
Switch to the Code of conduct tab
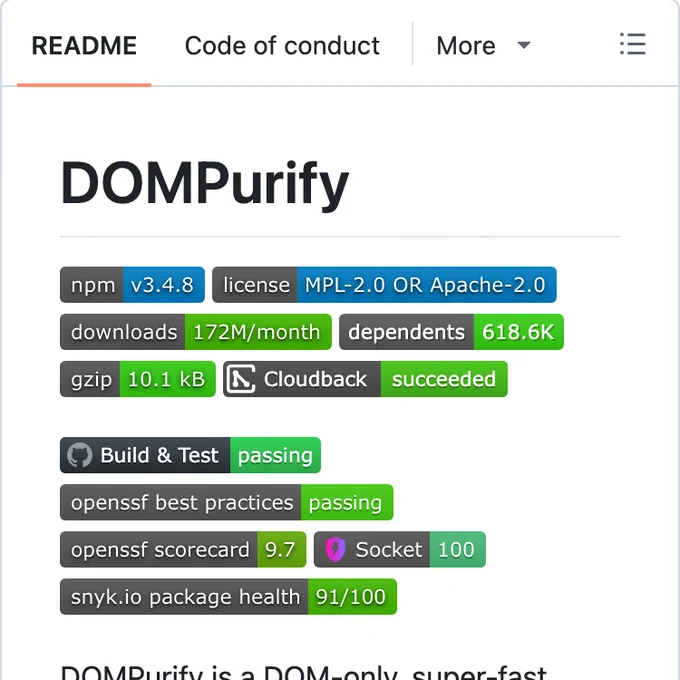point(282,46)
